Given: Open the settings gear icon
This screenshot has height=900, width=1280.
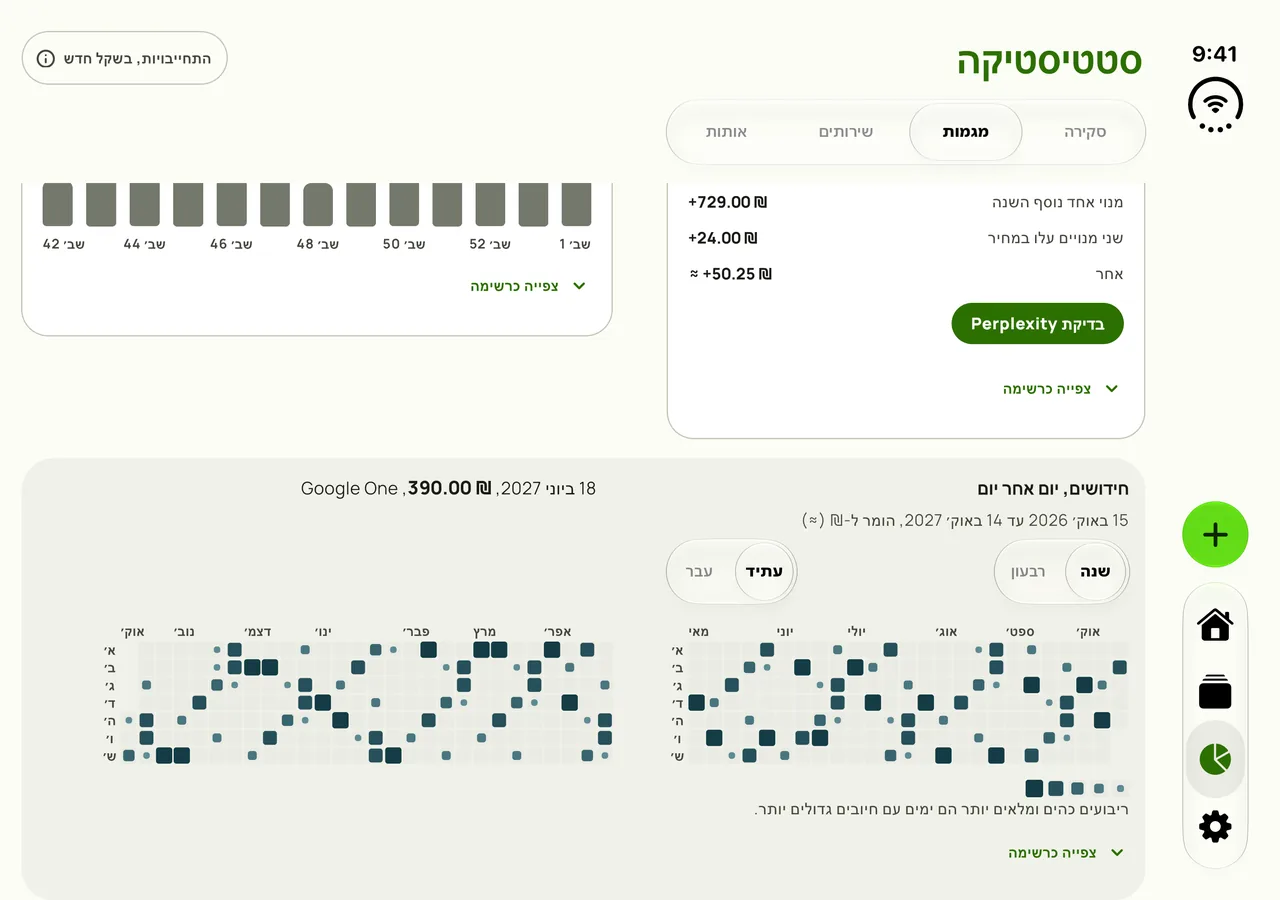Looking at the screenshot, I should (1215, 826).
